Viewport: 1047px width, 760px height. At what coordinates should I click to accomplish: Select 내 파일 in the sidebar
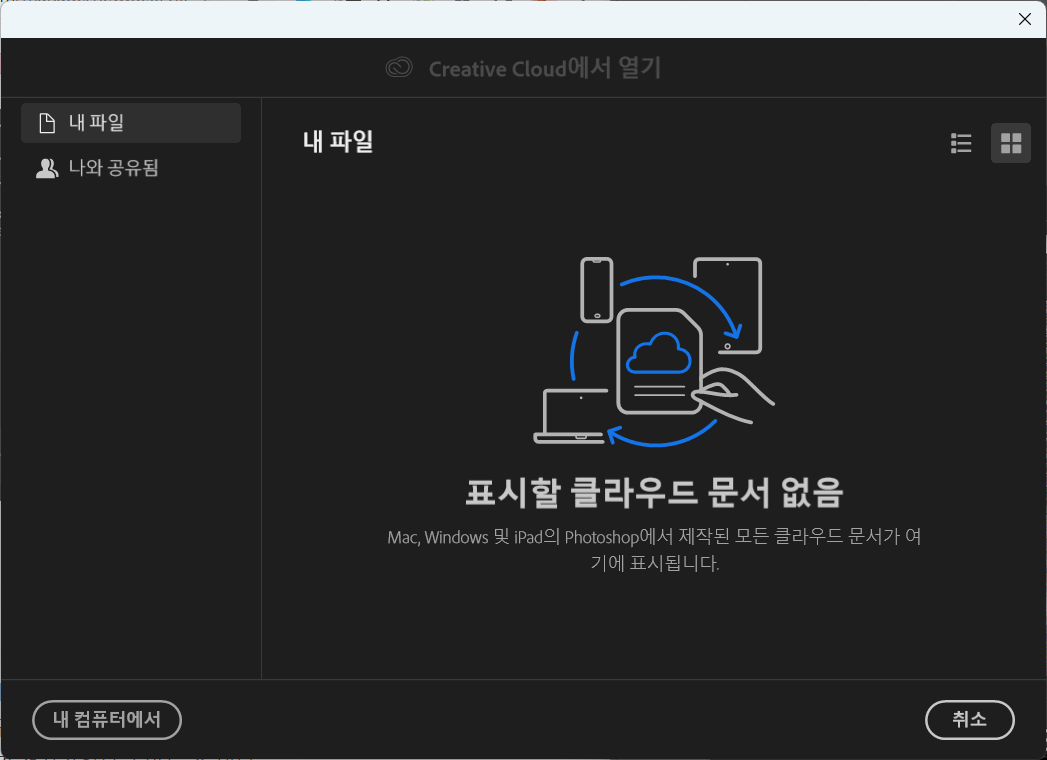pyautogui.click(x=131, y=123)
